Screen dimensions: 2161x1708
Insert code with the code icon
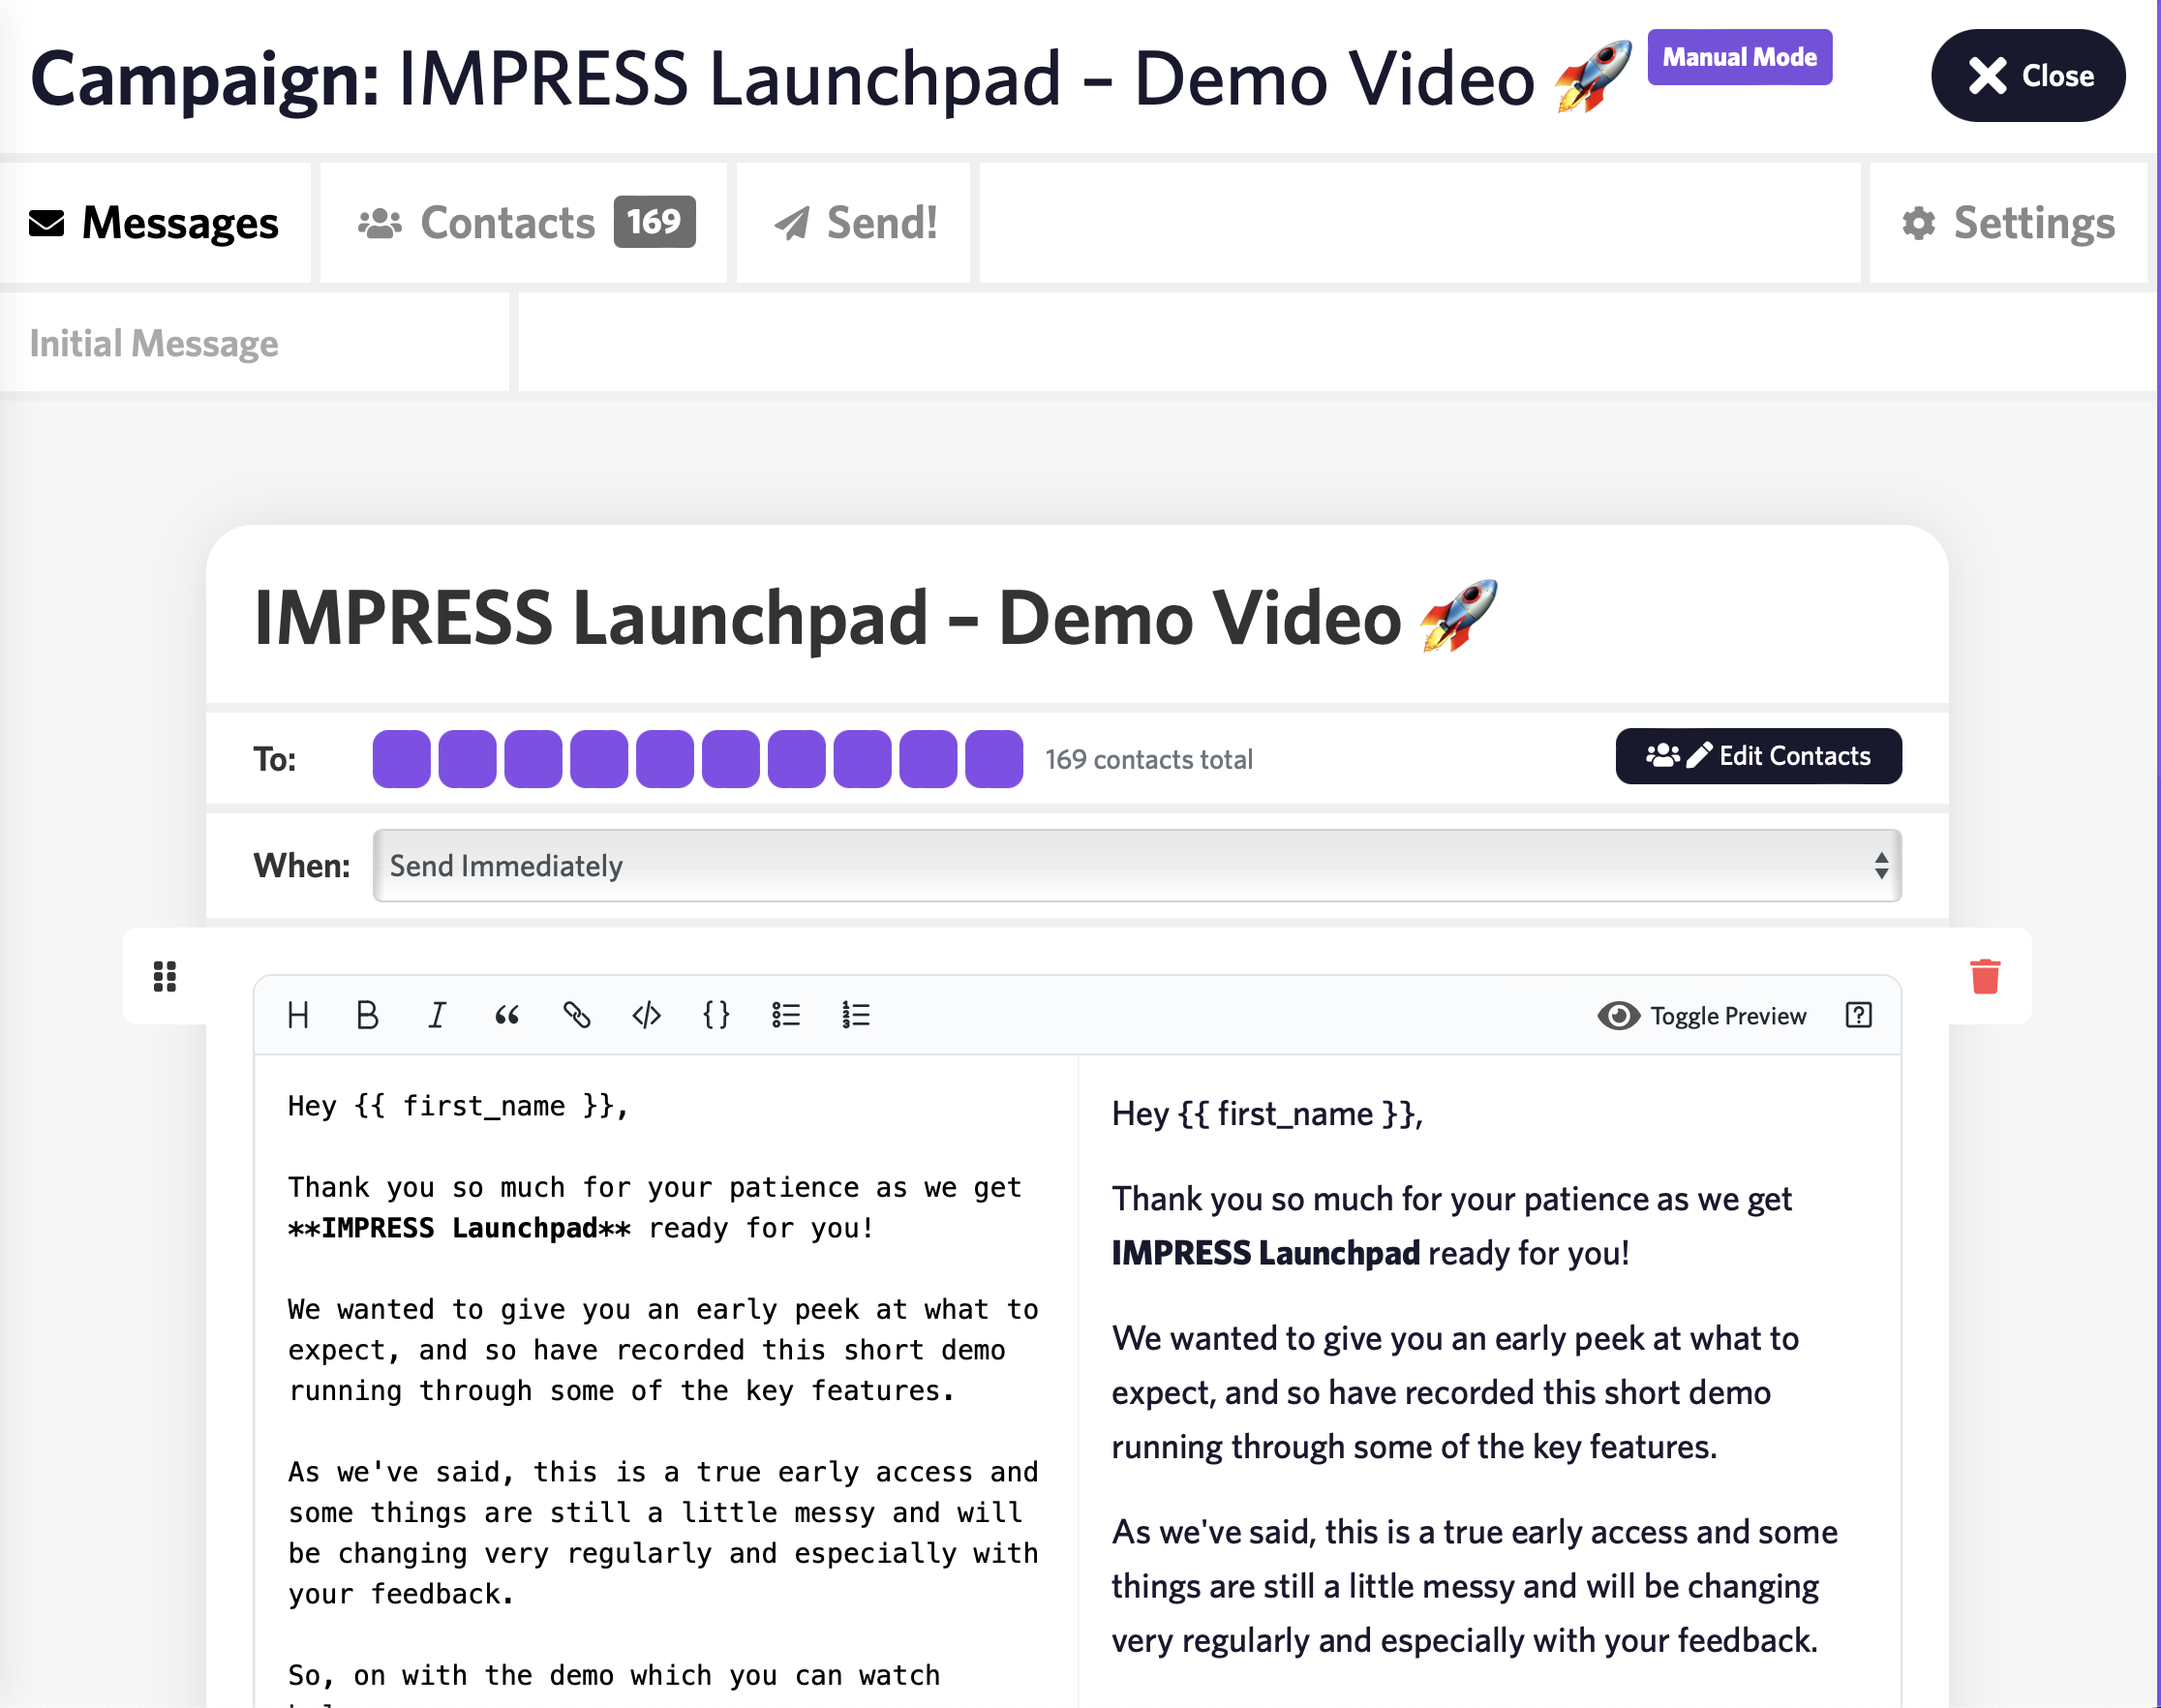[x=646, y=1015]
